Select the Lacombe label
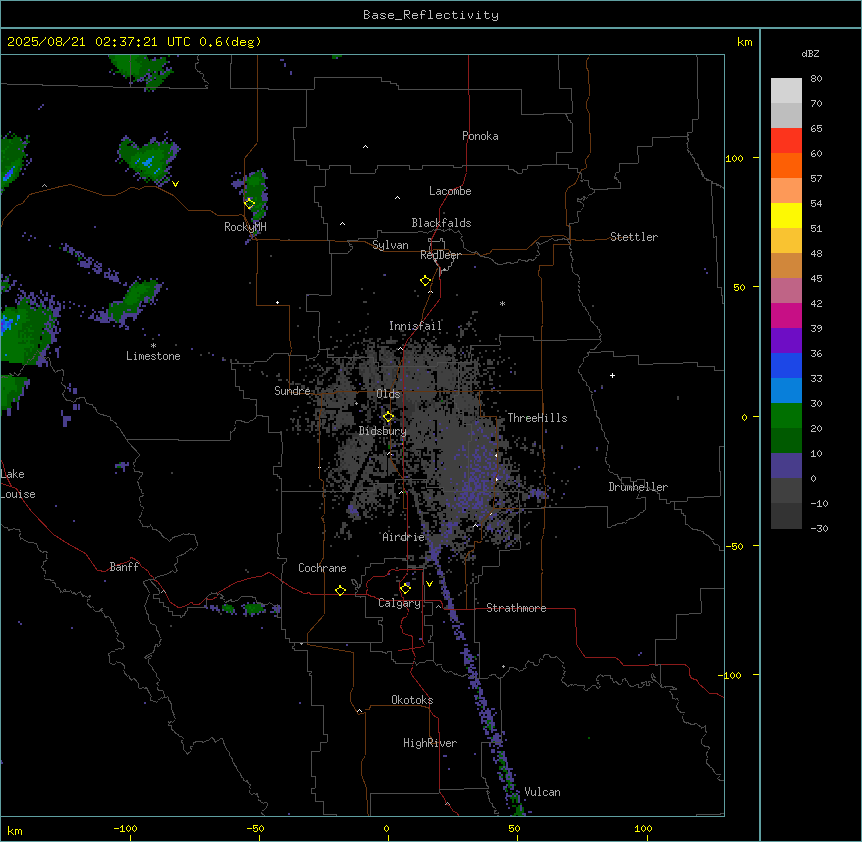The width and height of the screenshot is (862, 842). 450,191
